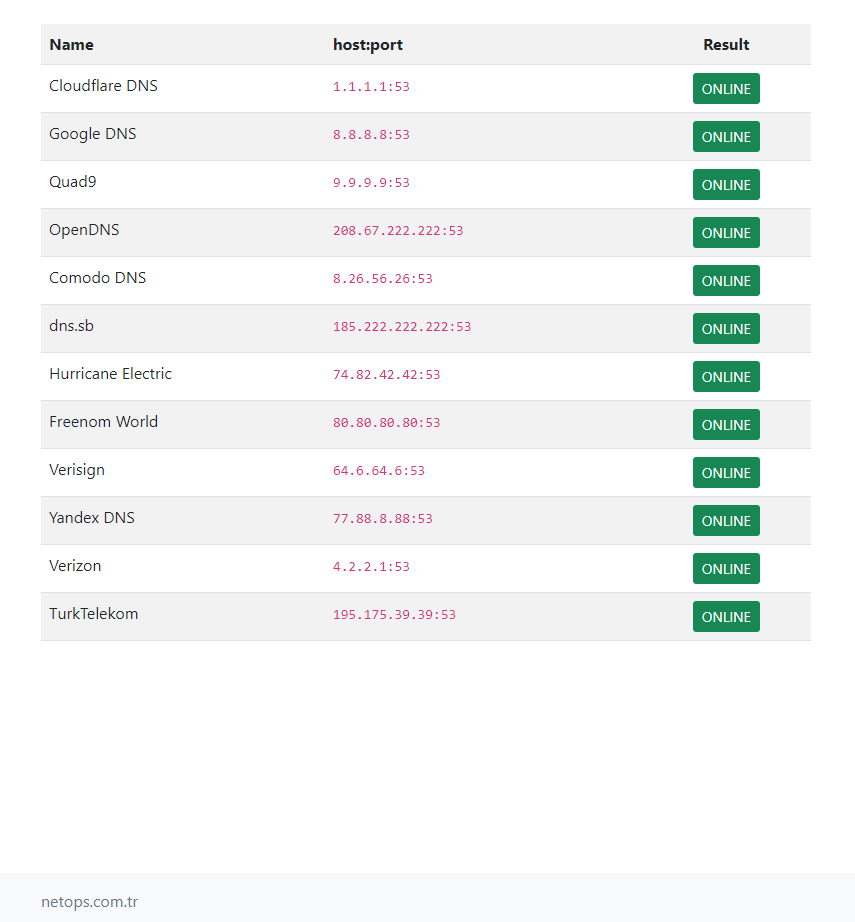Click ONLINE badge in Freenom World row
Viewport: 855px width, 922px height.
[726, 425]
